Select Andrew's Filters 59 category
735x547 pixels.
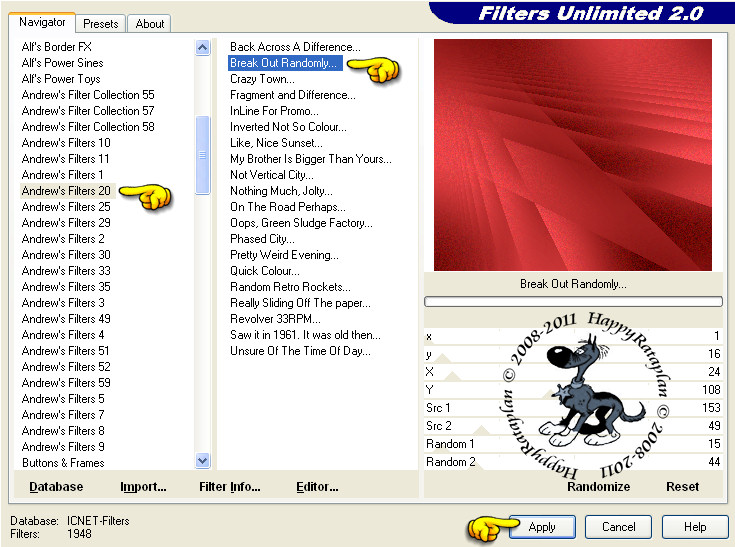click(x=66, y=382)
